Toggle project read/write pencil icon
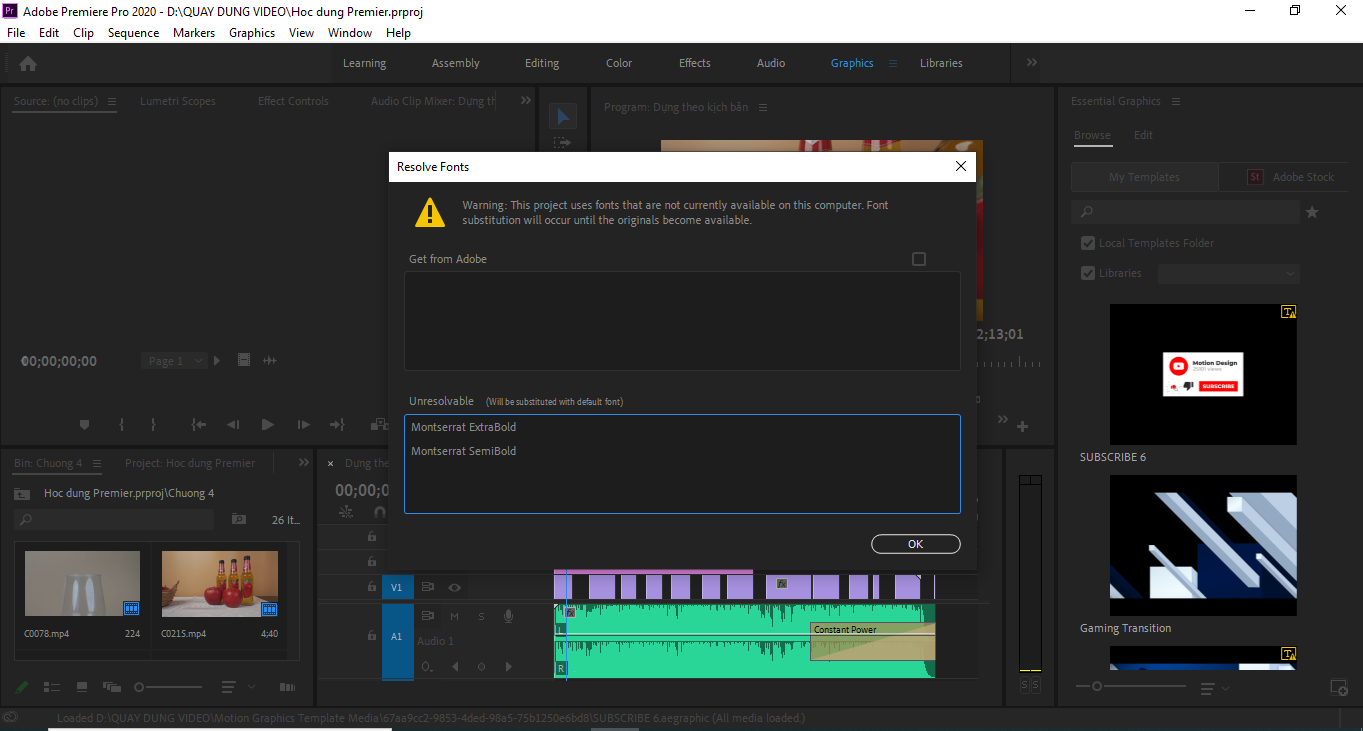The image size is (1363, 731). tap(22, 687)
